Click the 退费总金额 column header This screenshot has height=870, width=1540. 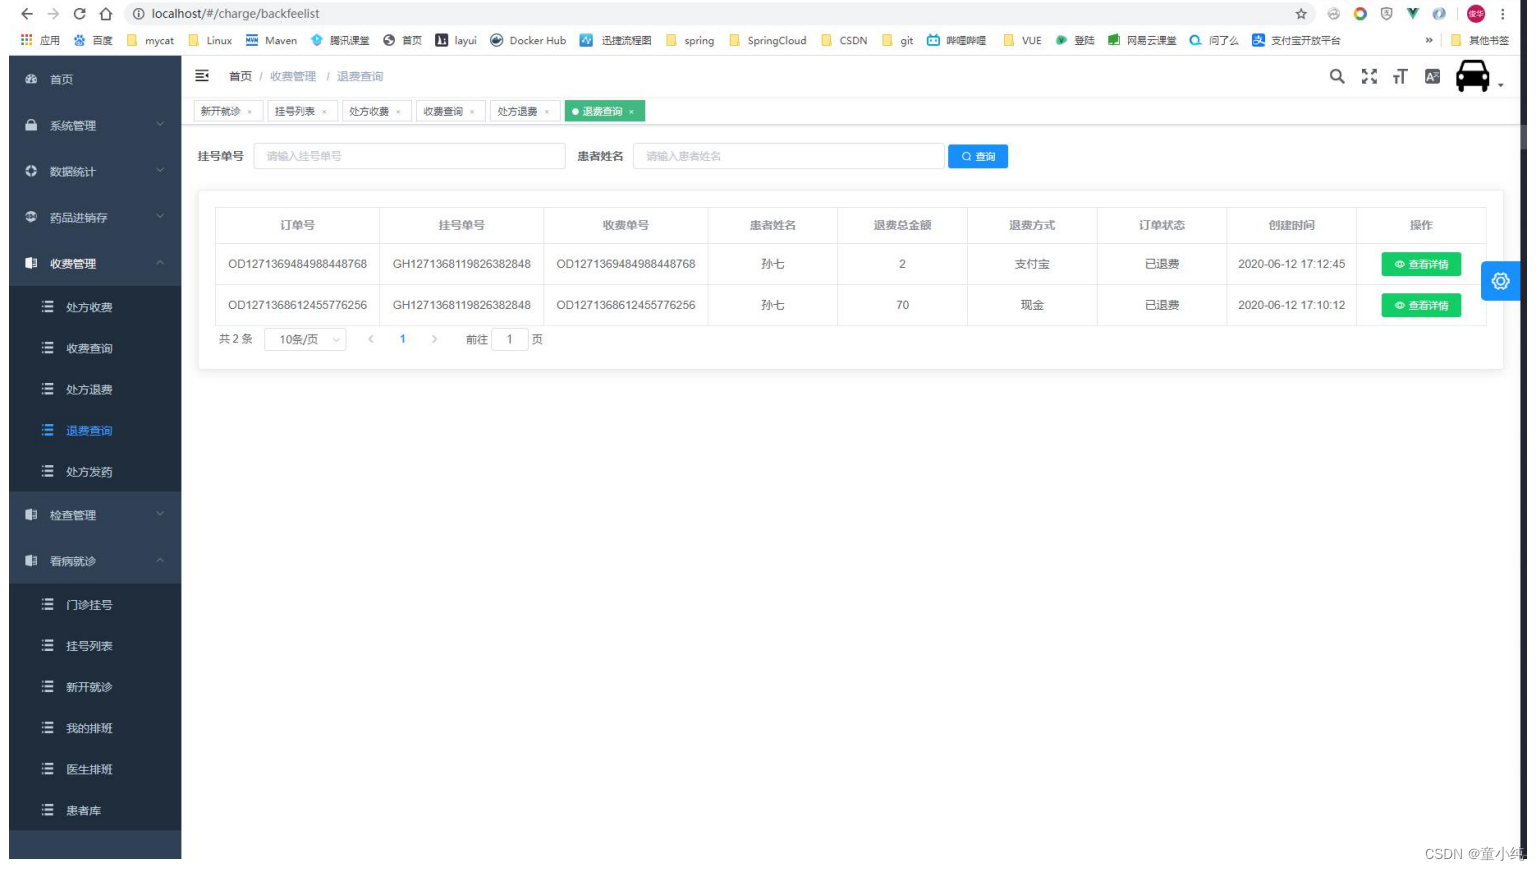(x=902, y=225)
